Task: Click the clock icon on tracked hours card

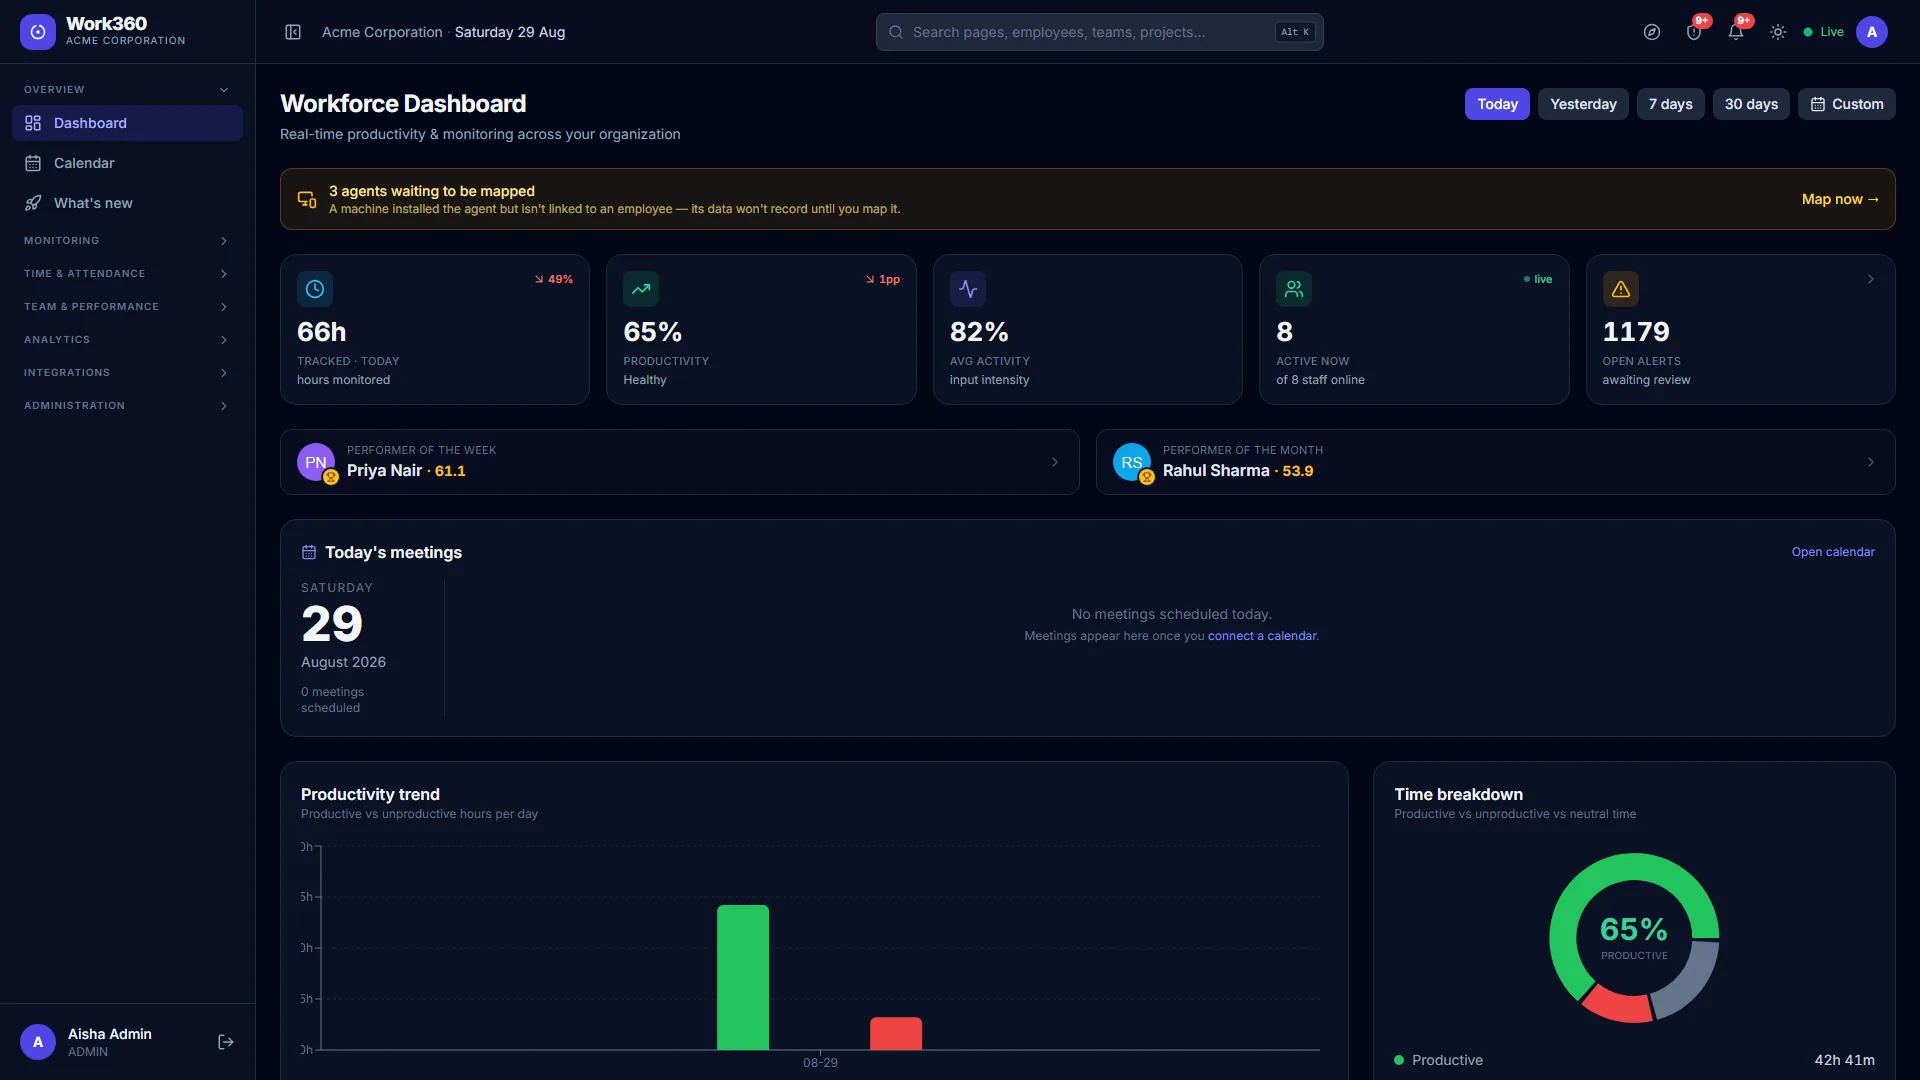Action: (x=315, y=289)
